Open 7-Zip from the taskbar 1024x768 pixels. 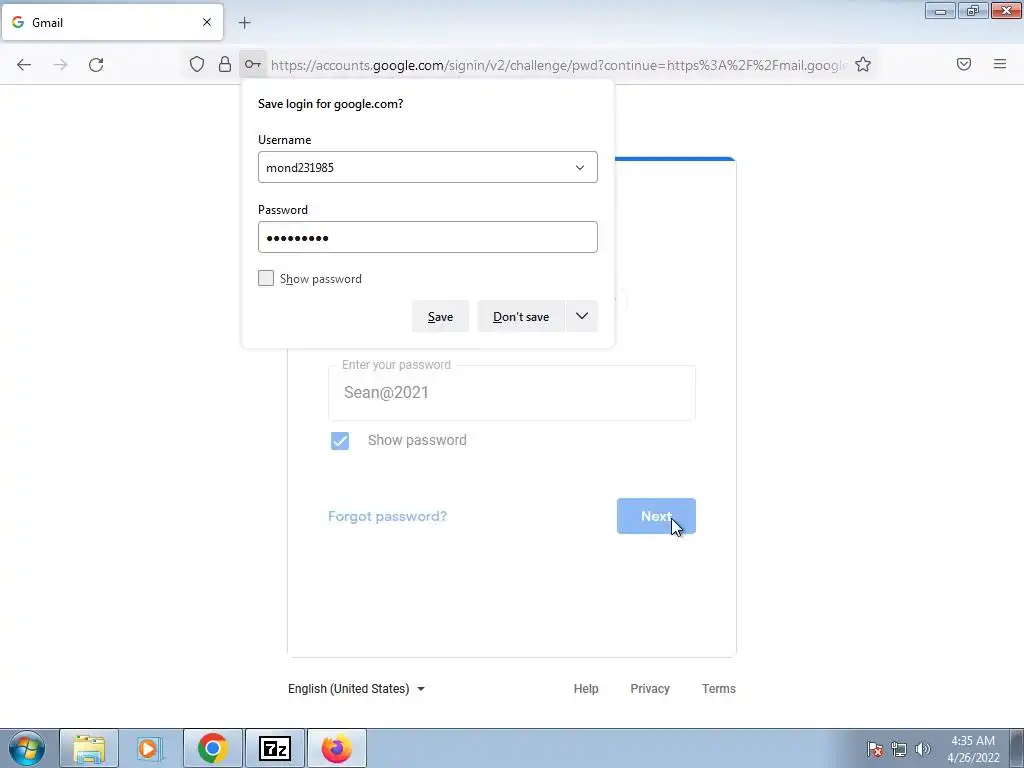click(275, 748)
